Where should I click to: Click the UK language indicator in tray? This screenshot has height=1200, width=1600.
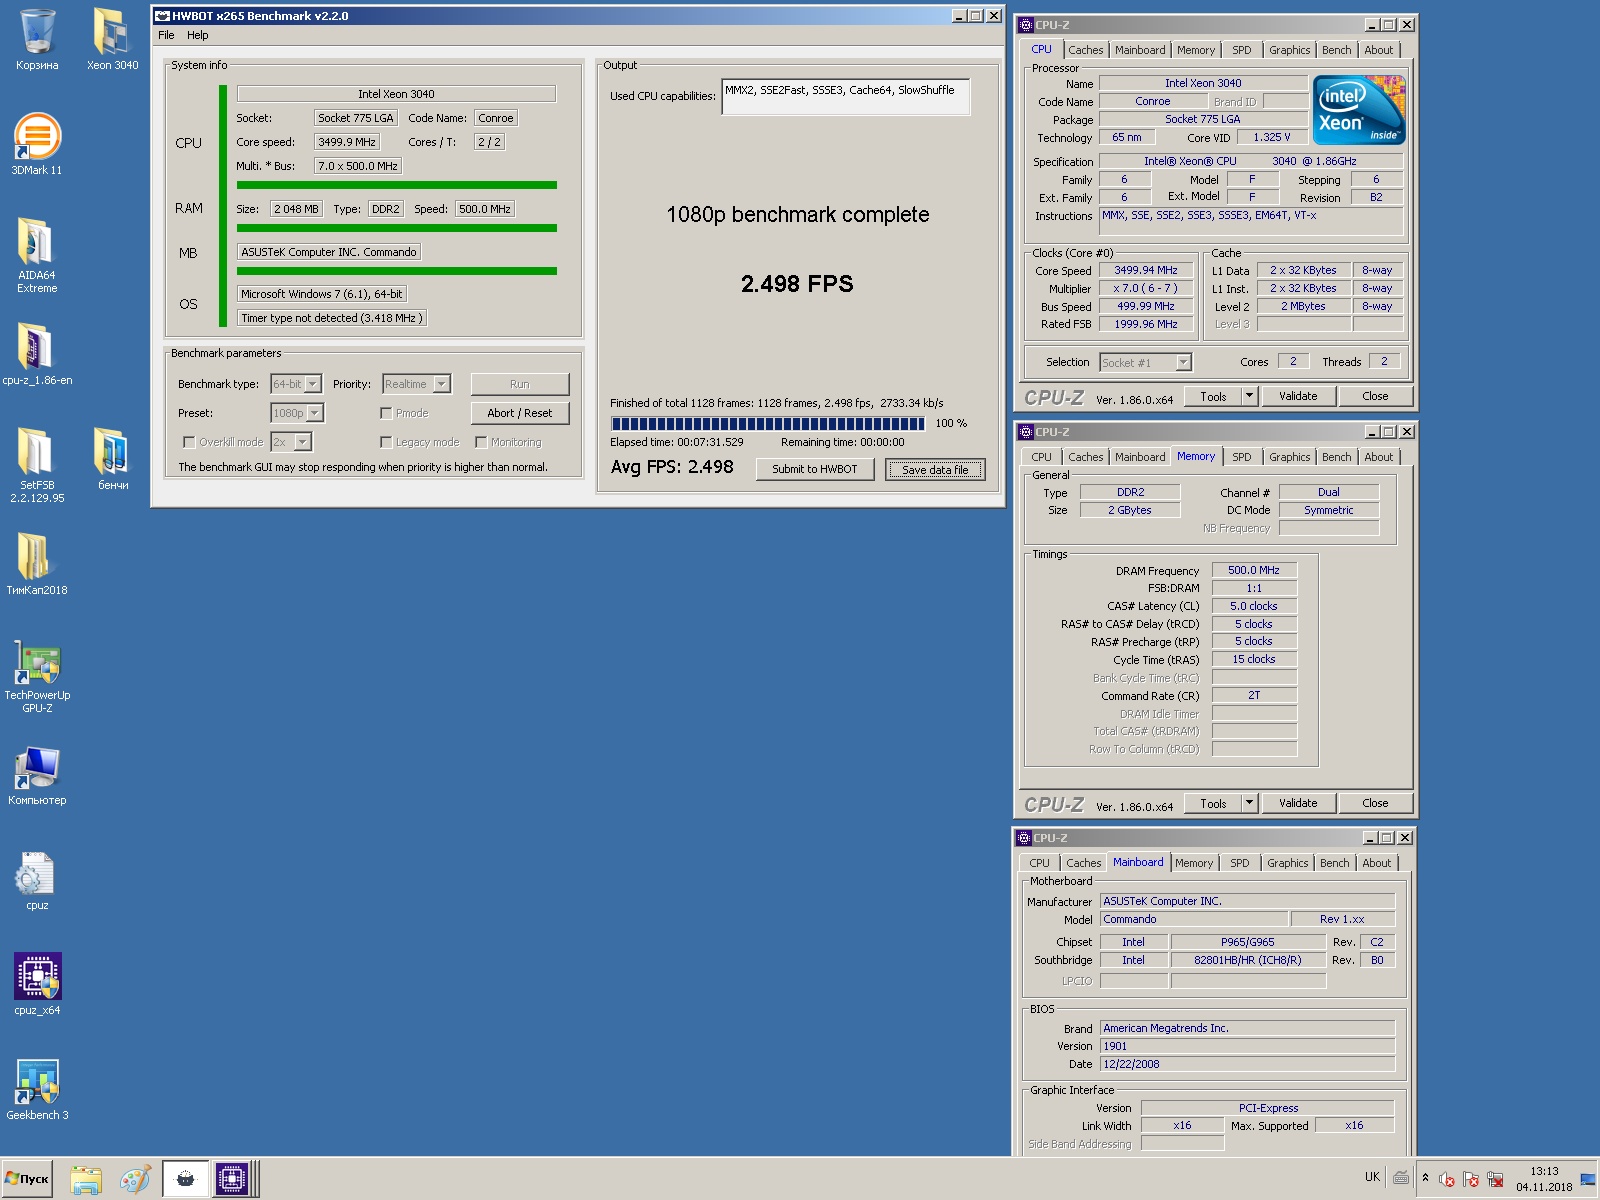[1372, 1177]
